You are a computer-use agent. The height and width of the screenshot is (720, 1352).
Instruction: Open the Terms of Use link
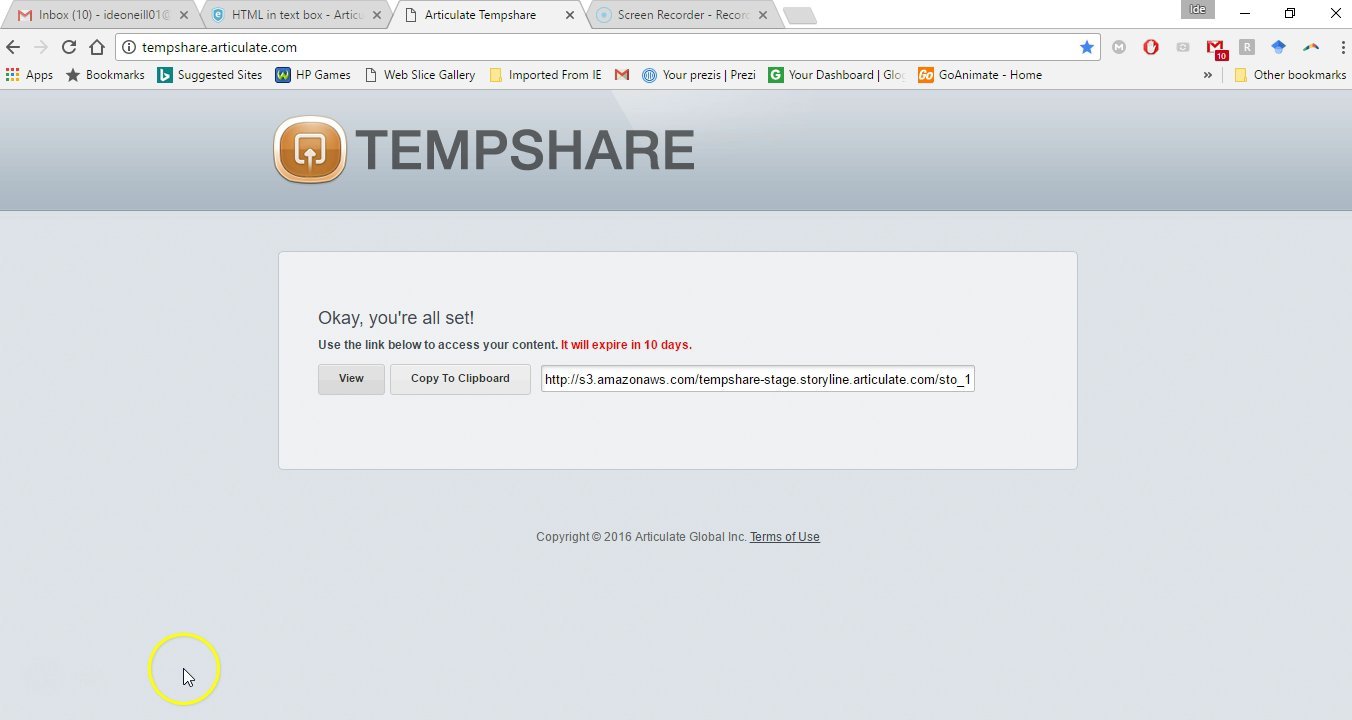click(784, 537)
